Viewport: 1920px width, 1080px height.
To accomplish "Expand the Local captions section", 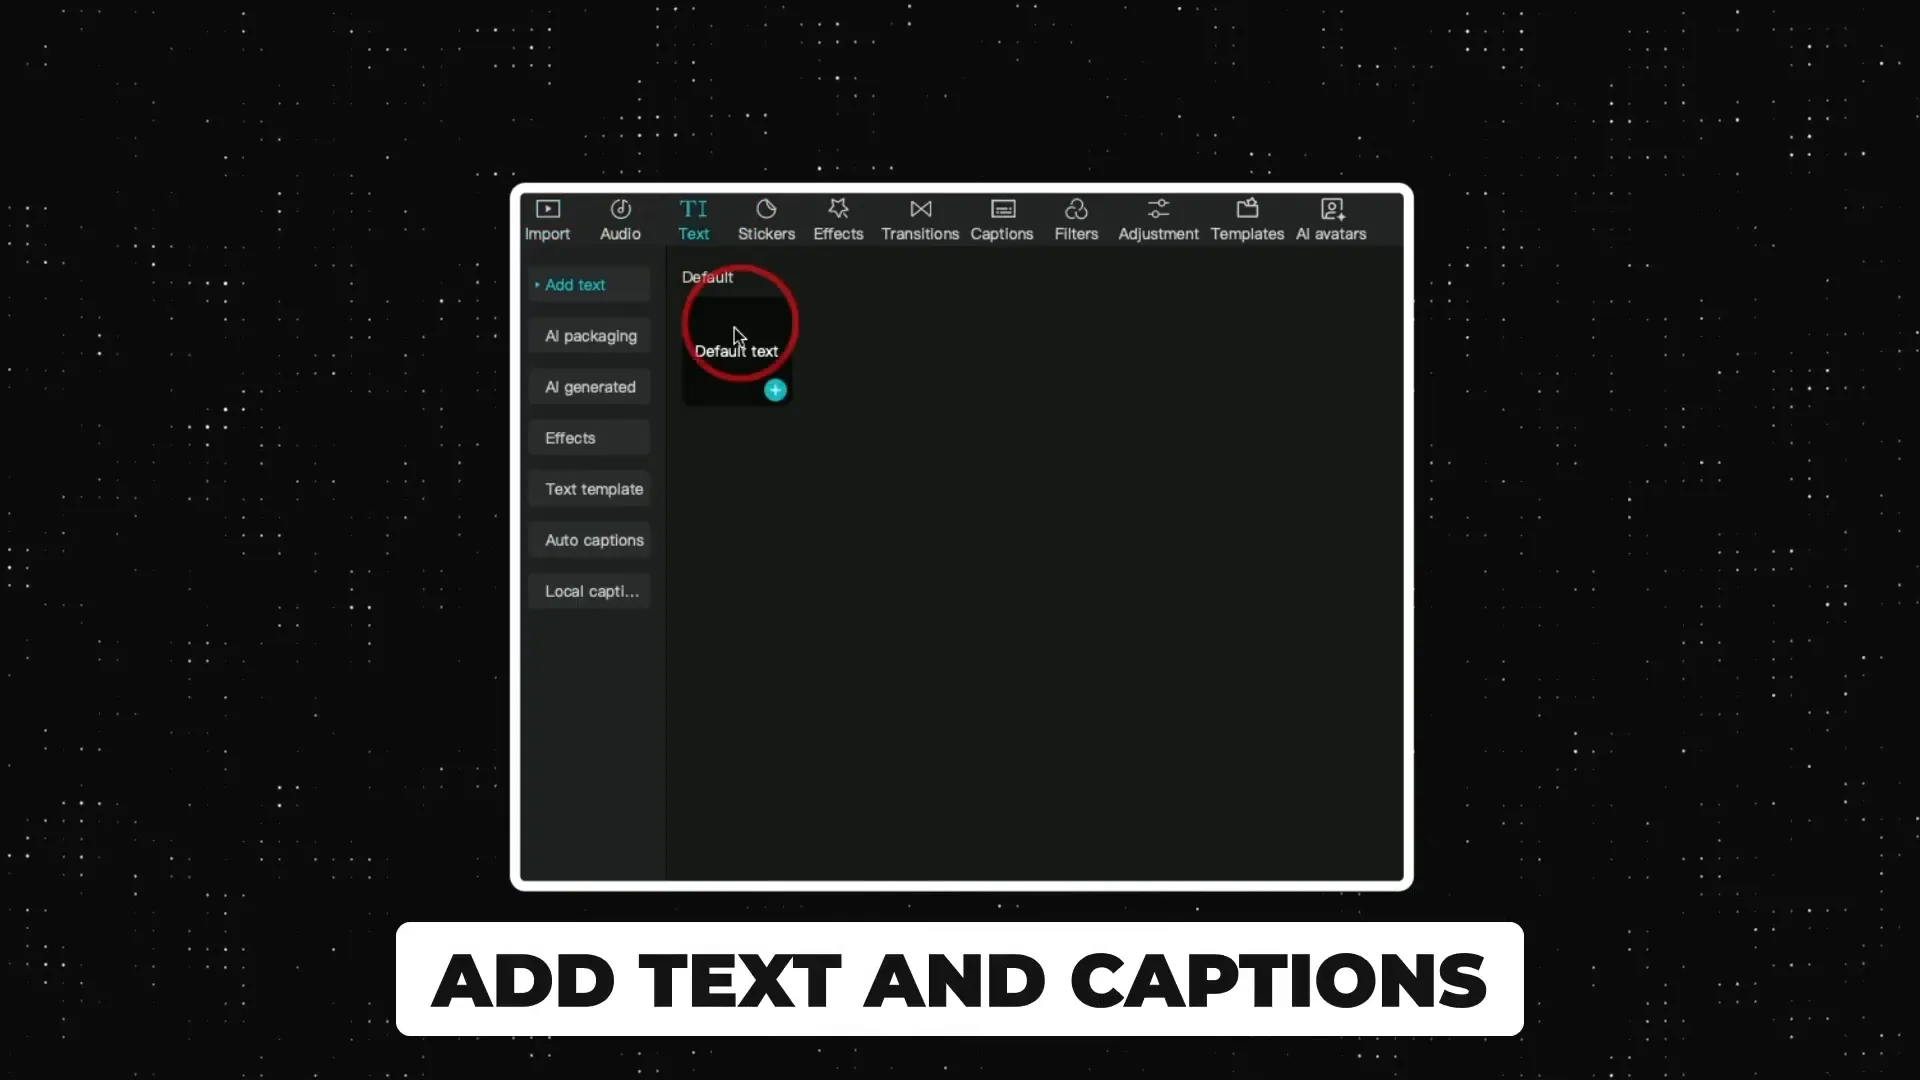I will pyautogui.click(x=591, y=591).
